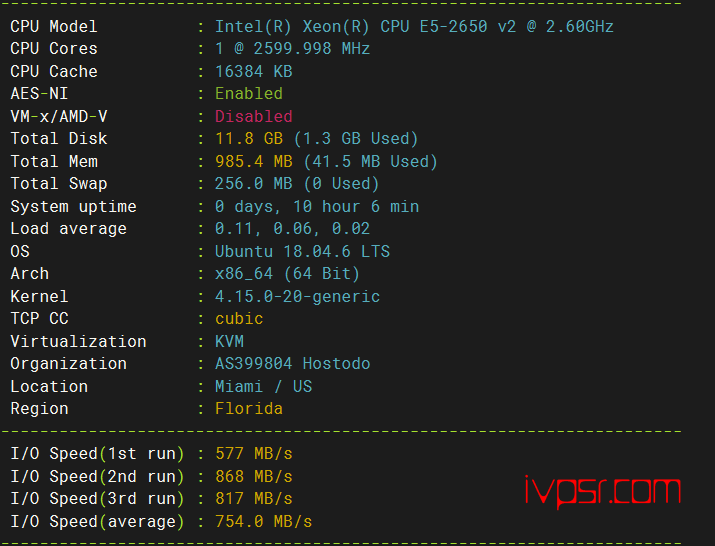The image size is (715, 546).
Task: Click the 'TCP CC' label
Action: point(39,318)
